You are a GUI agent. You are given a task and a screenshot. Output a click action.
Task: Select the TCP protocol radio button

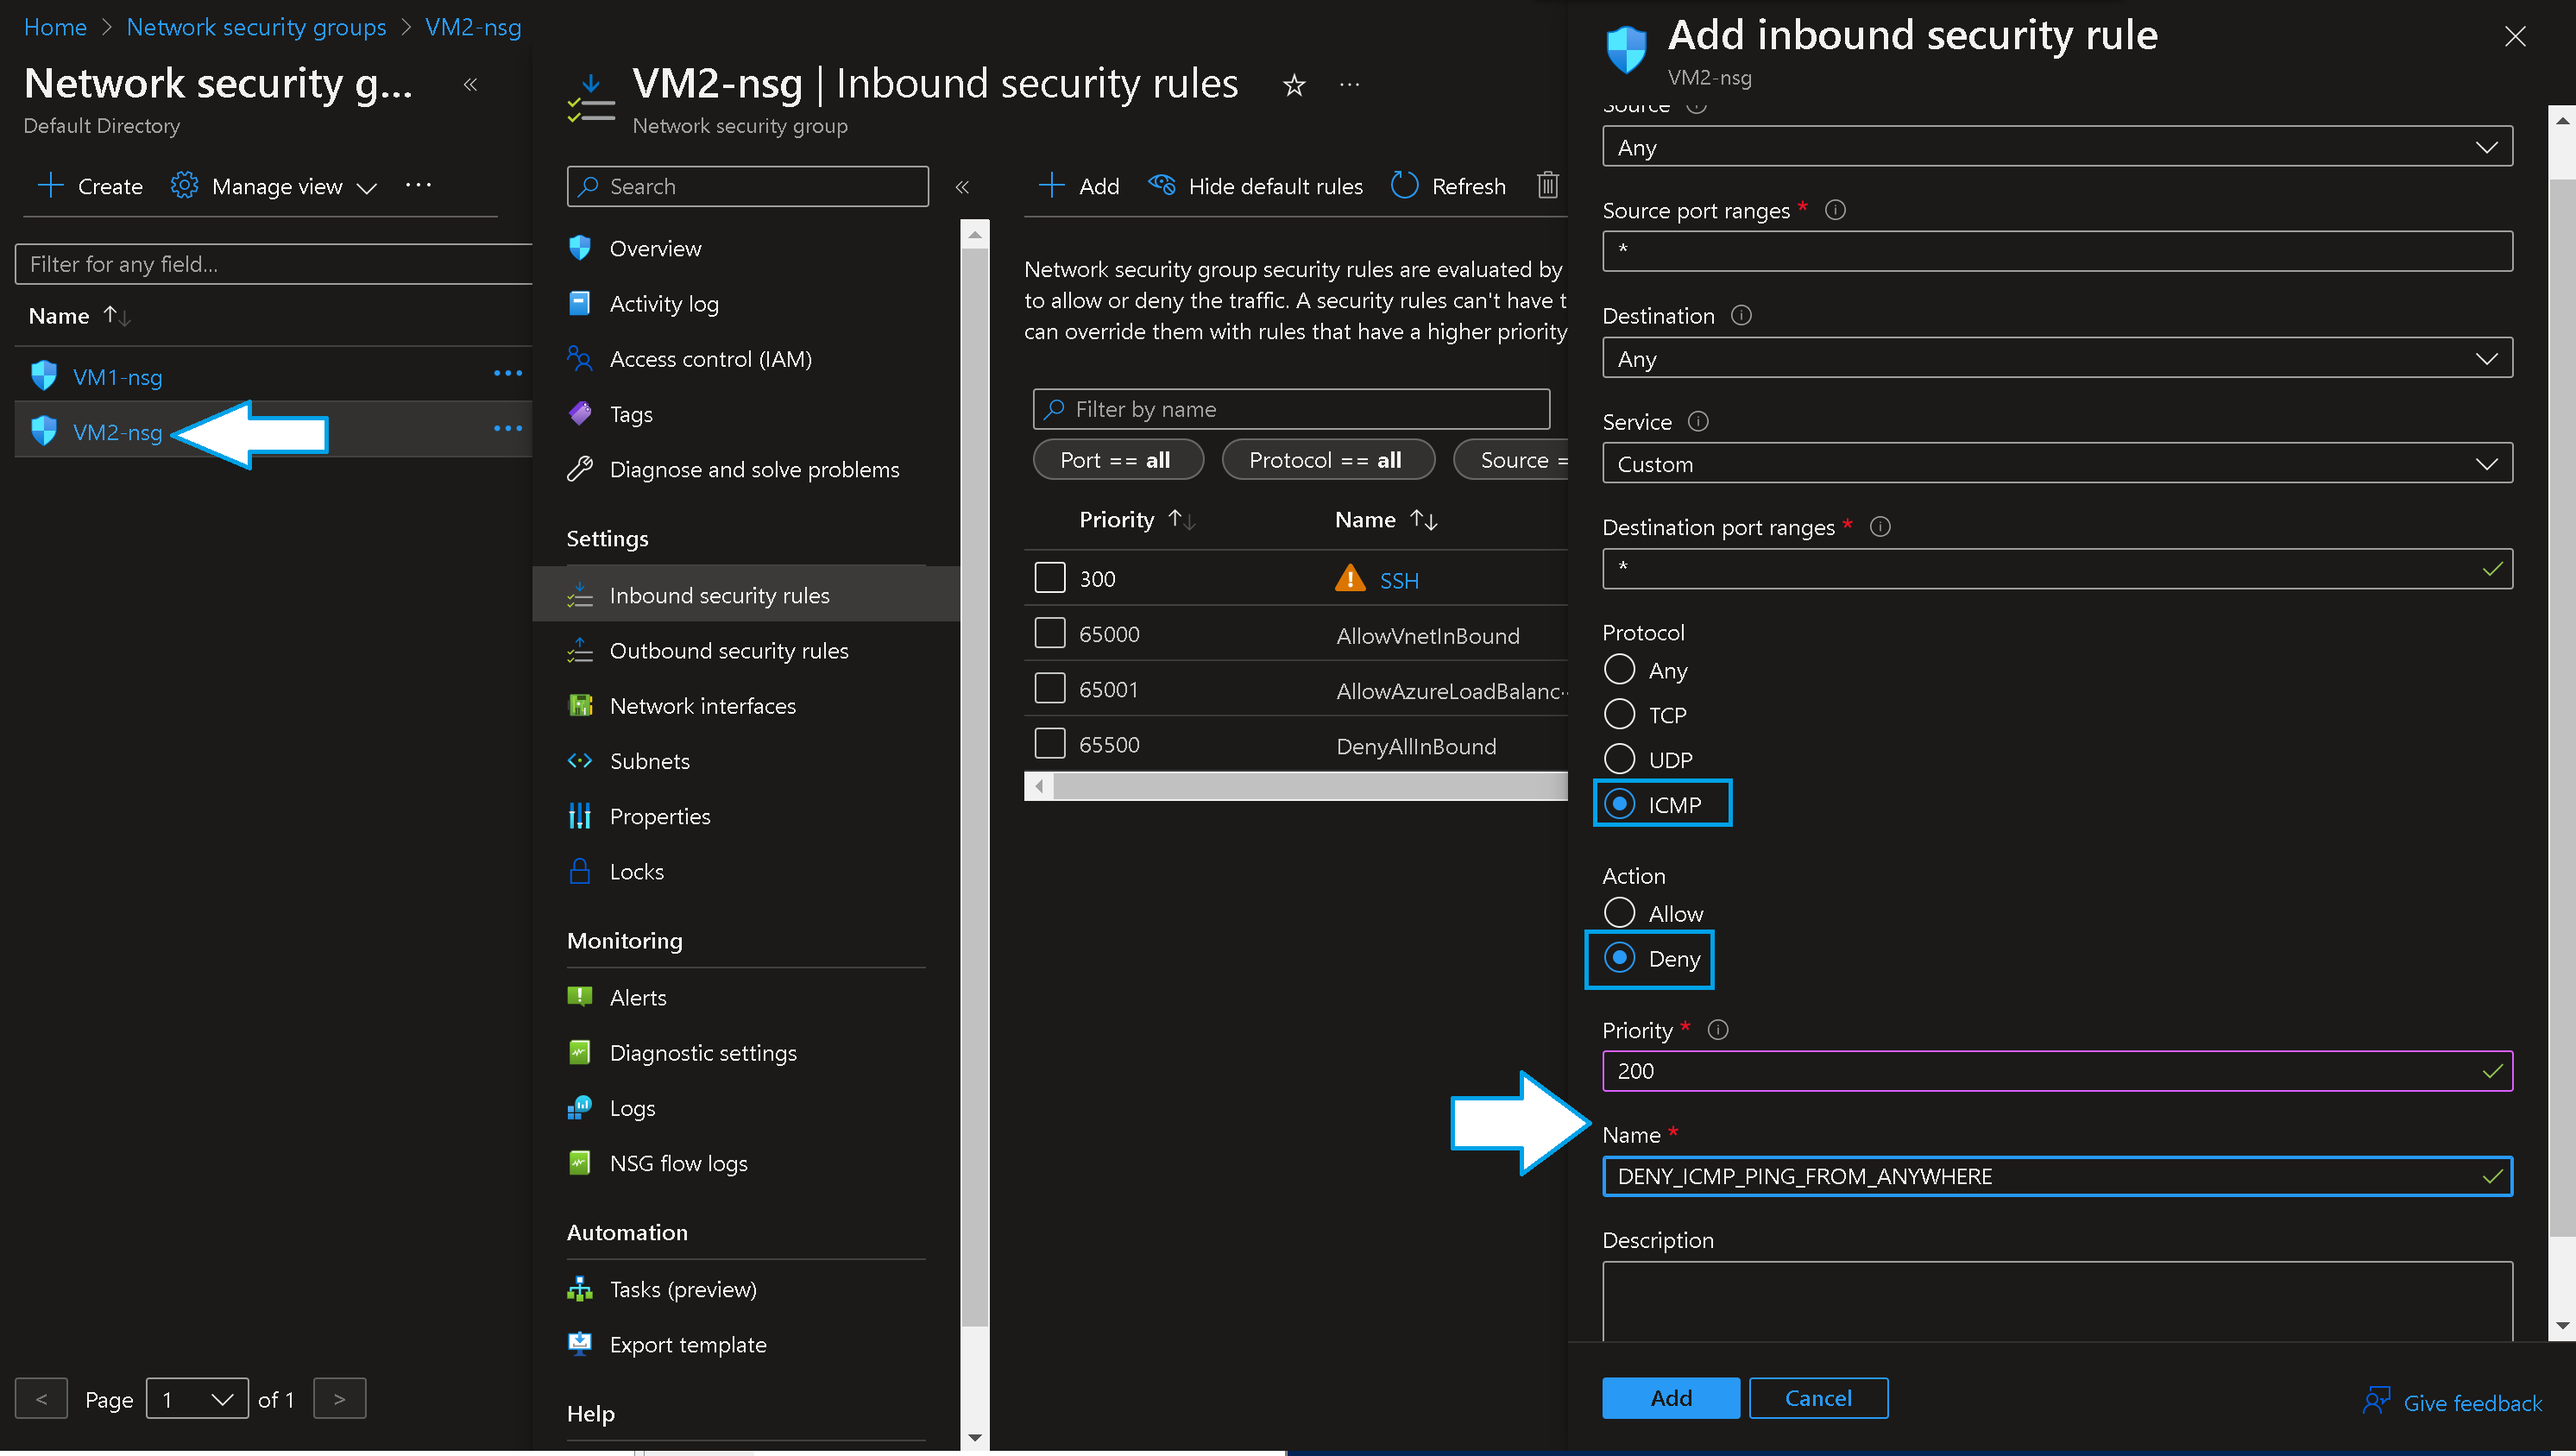[1619, 714]
